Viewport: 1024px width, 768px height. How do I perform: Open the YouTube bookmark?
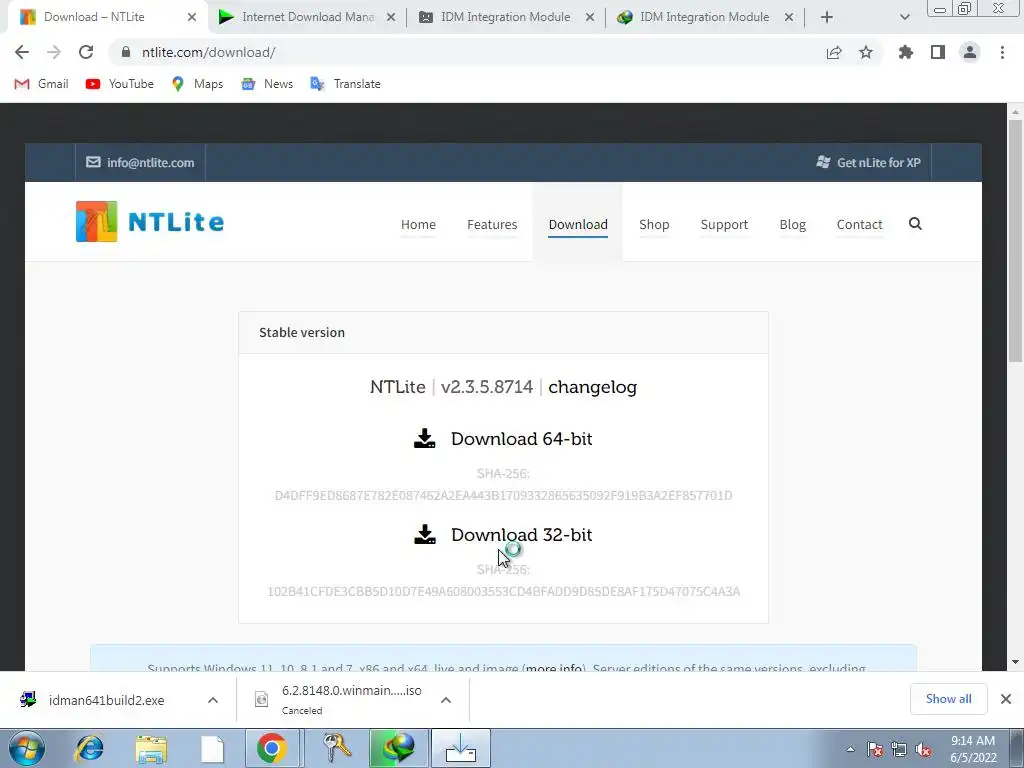pos(120,84)
